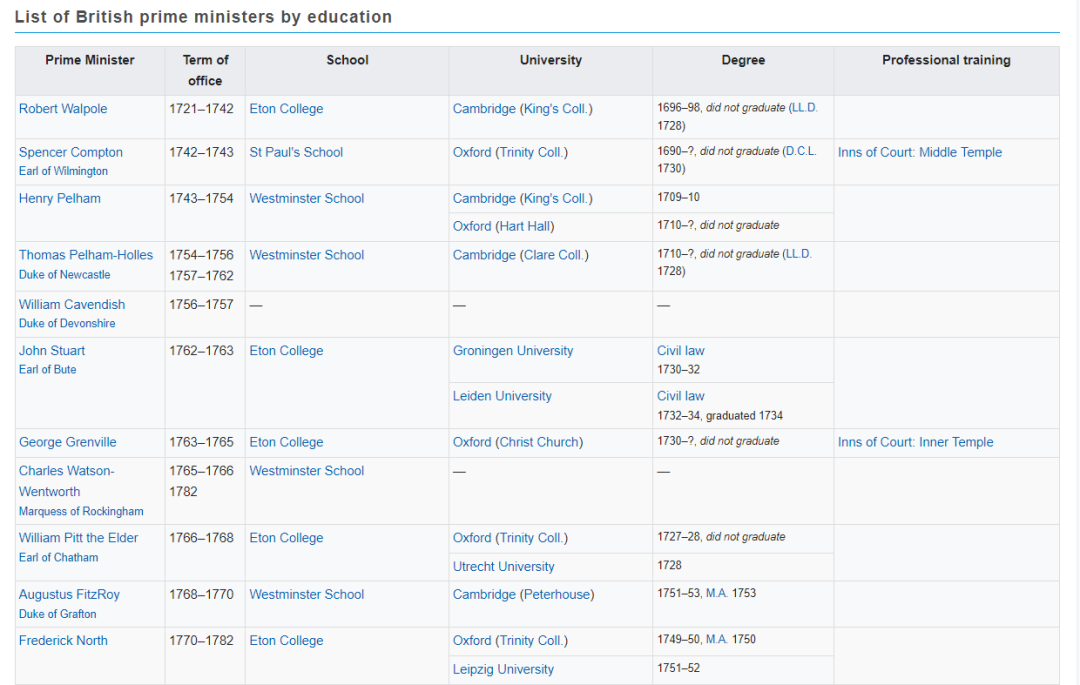Viewport: 1080px width, 685px height.
Task: Click the M.A. link in Frederick North's row
Action: pyautogui.click(x=717, y=639)
